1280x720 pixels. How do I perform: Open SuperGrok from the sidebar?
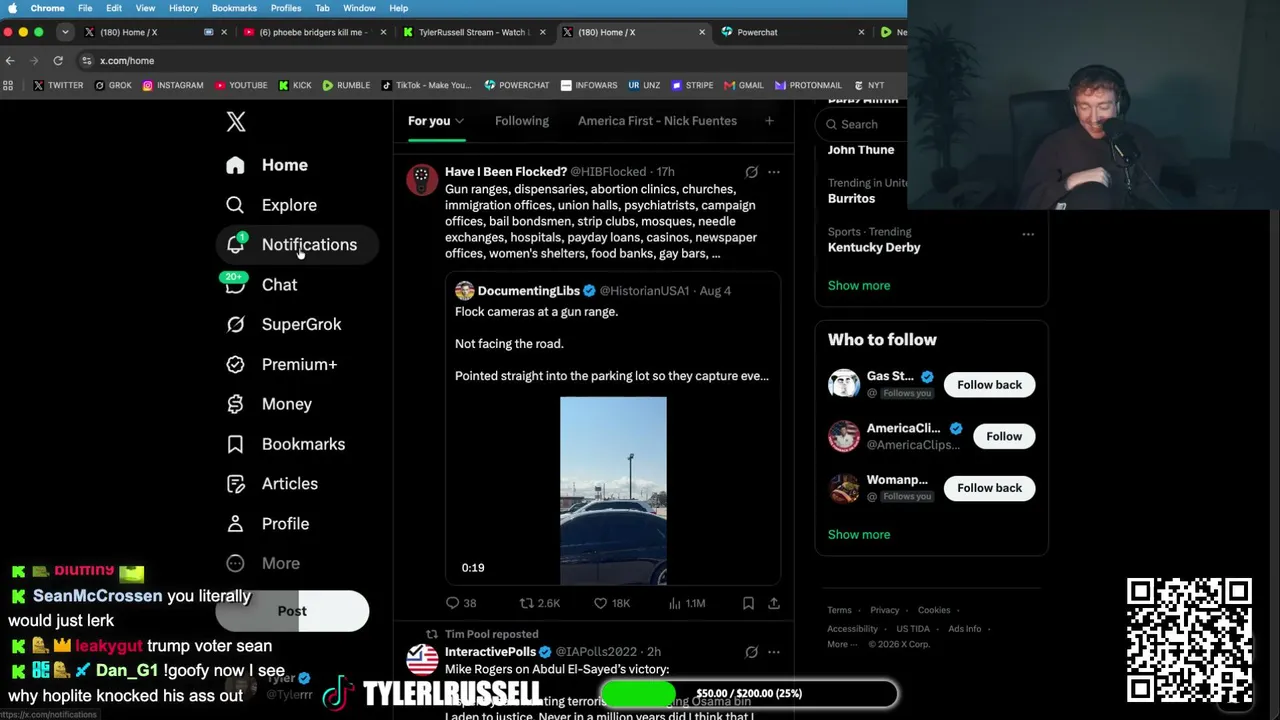pyautogui.click(x=283, y=324)
